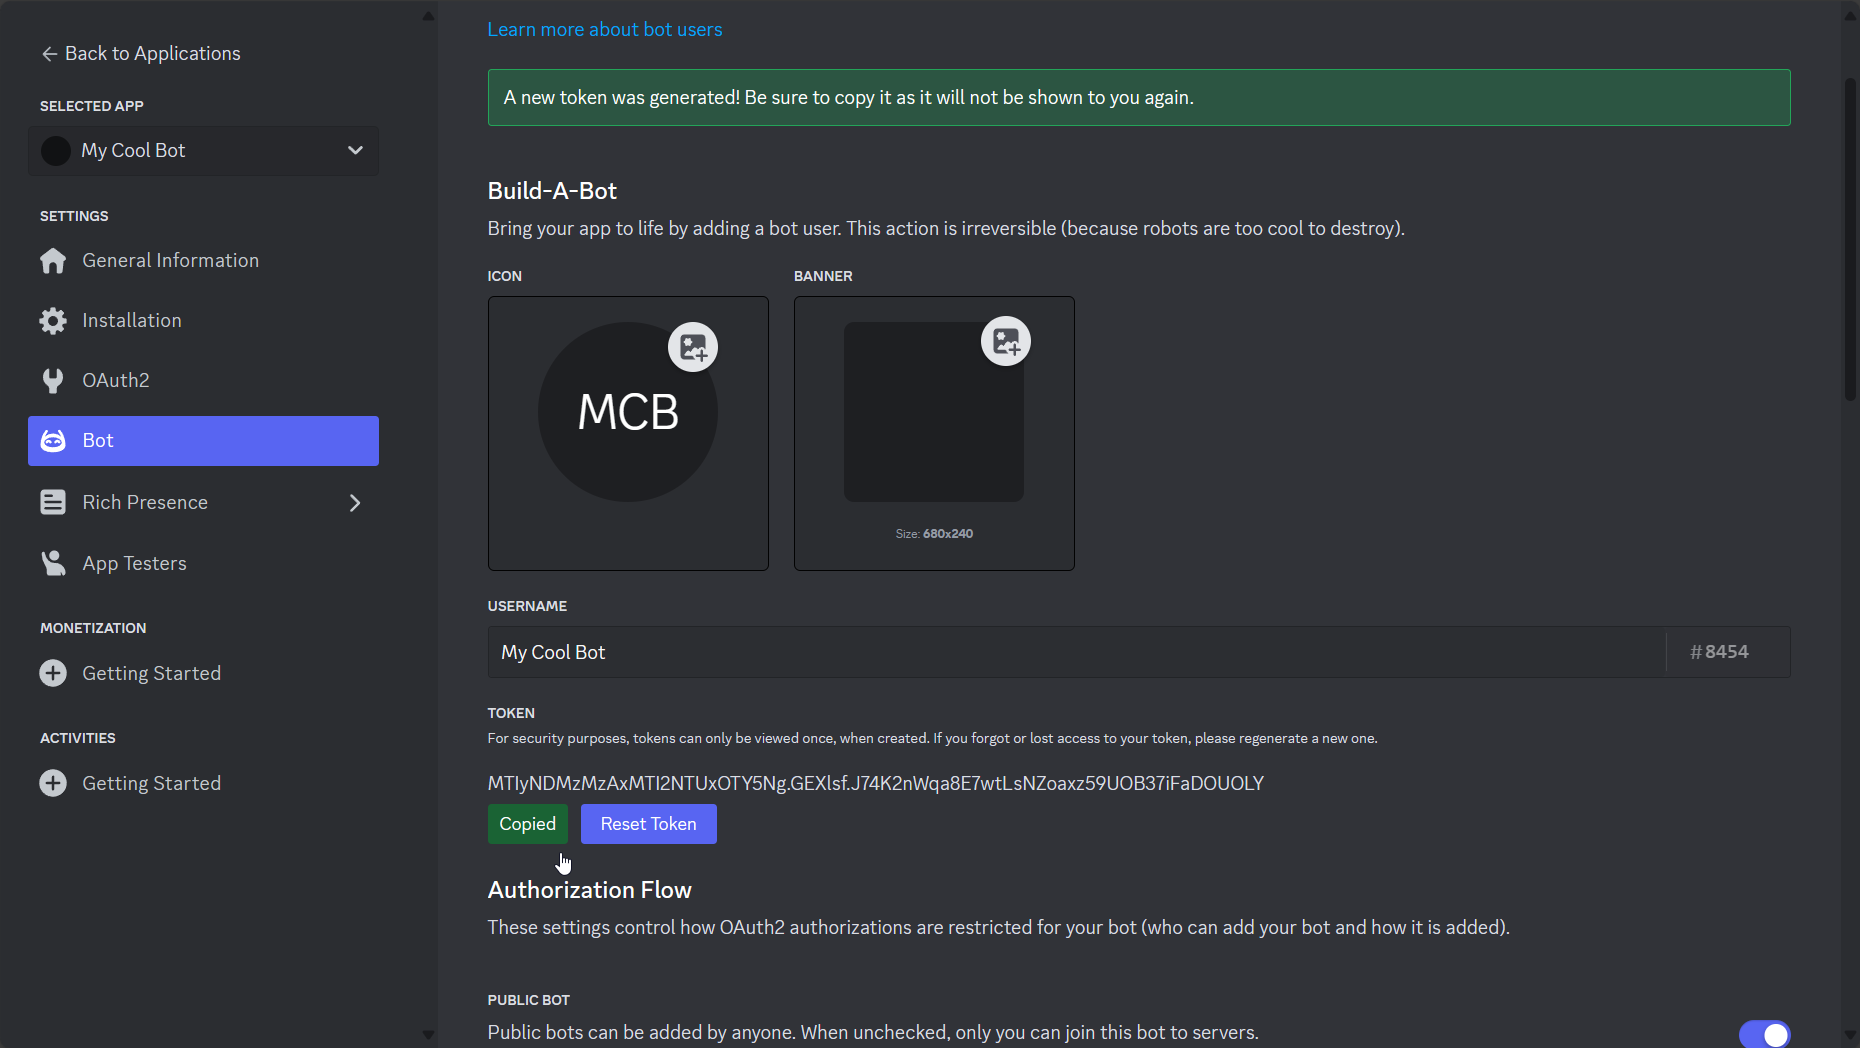
Task: Click the Activities Getting Started plus icon
Action: click(53, 784)
